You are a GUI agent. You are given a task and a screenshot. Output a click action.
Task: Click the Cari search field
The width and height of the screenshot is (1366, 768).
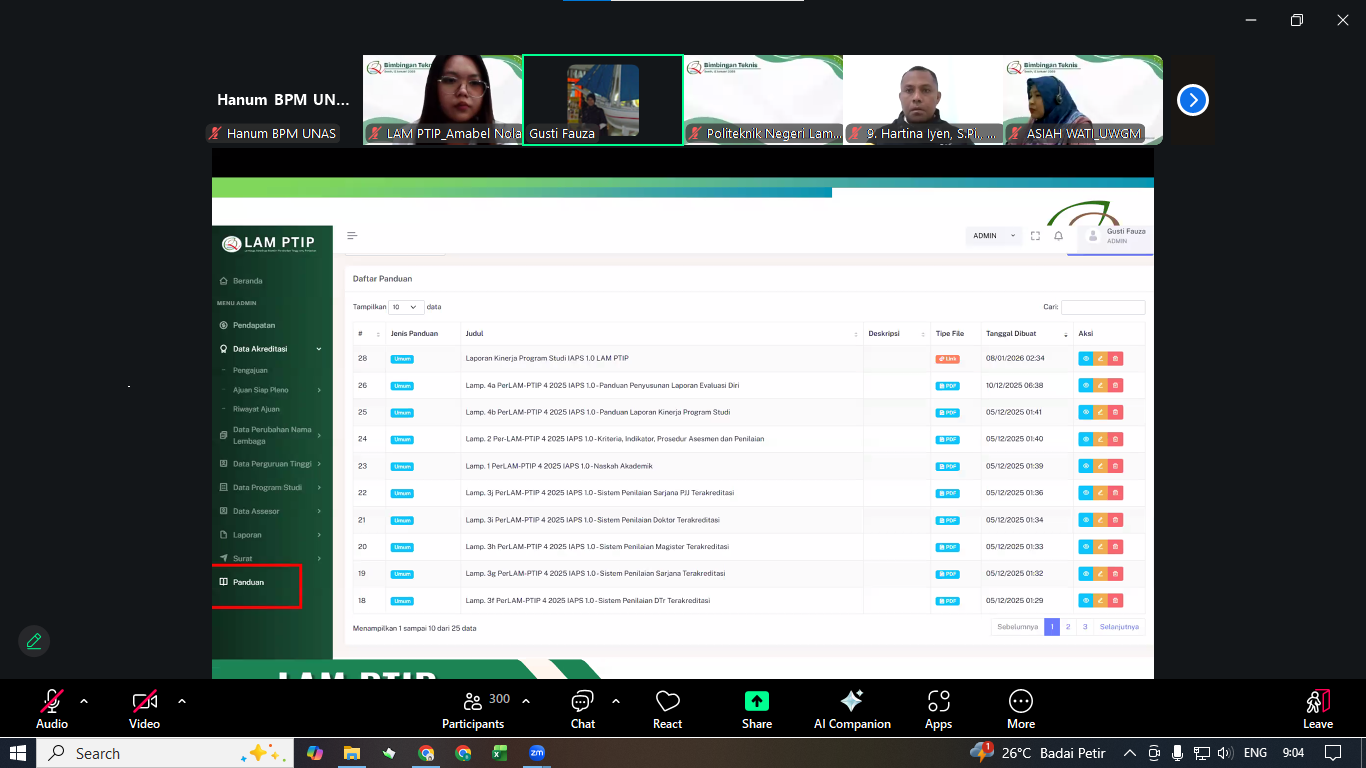[x=1103, y=307]
